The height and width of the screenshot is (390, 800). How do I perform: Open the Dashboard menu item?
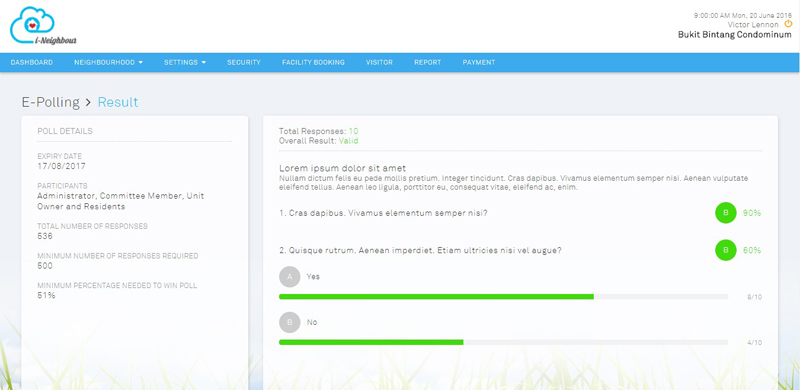[x=32, y=62]
